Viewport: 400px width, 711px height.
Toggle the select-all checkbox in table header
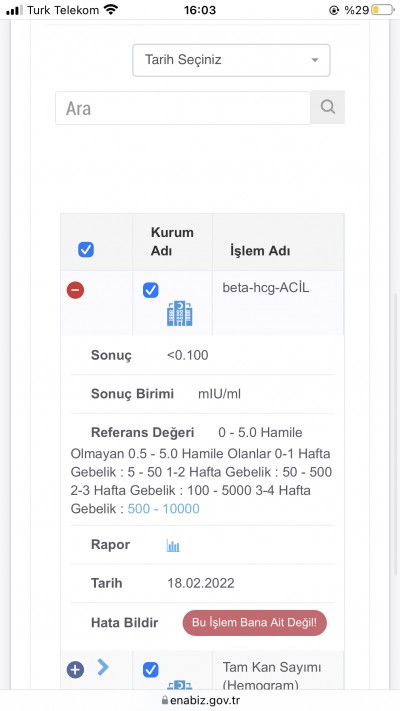coord(86,249)
